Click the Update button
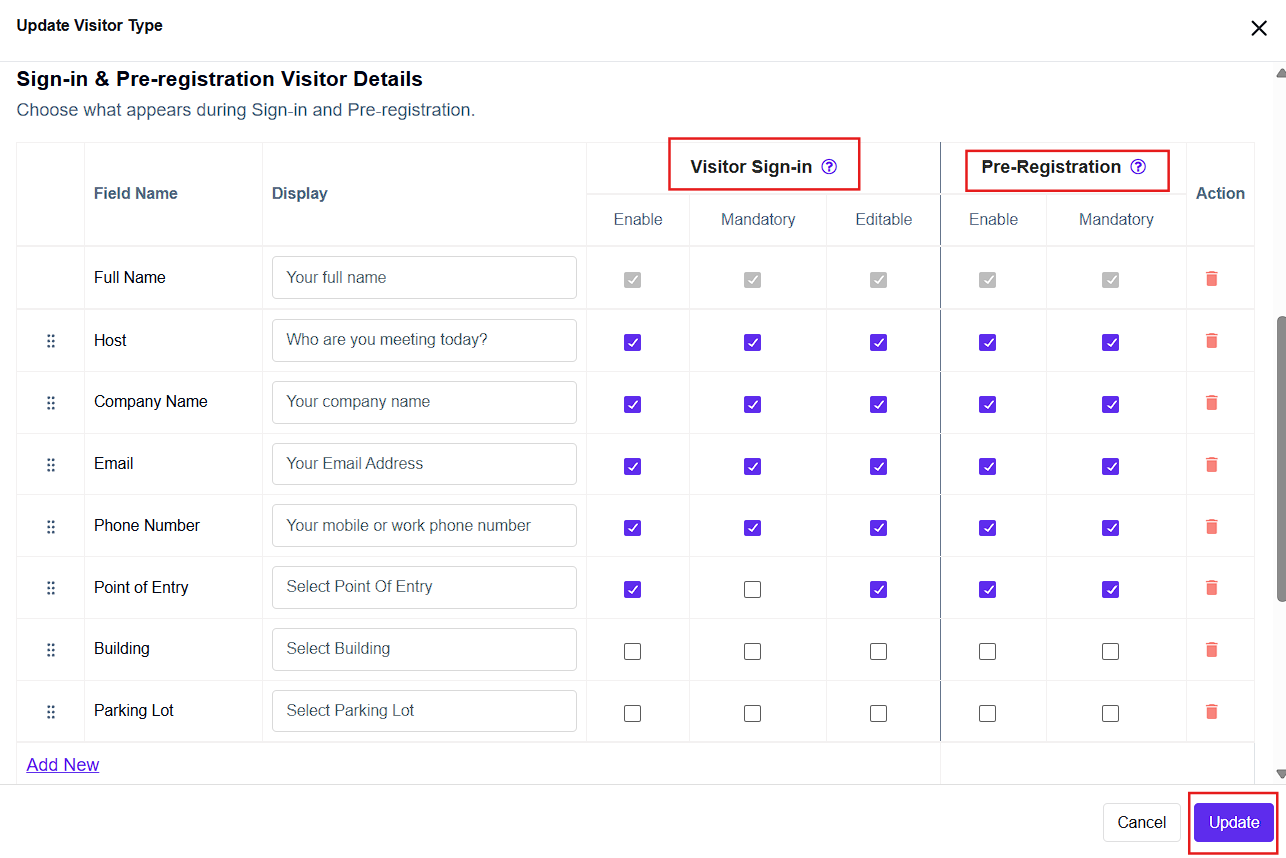The width and height of the screenshot is (1286, 858). [1234, 822]
